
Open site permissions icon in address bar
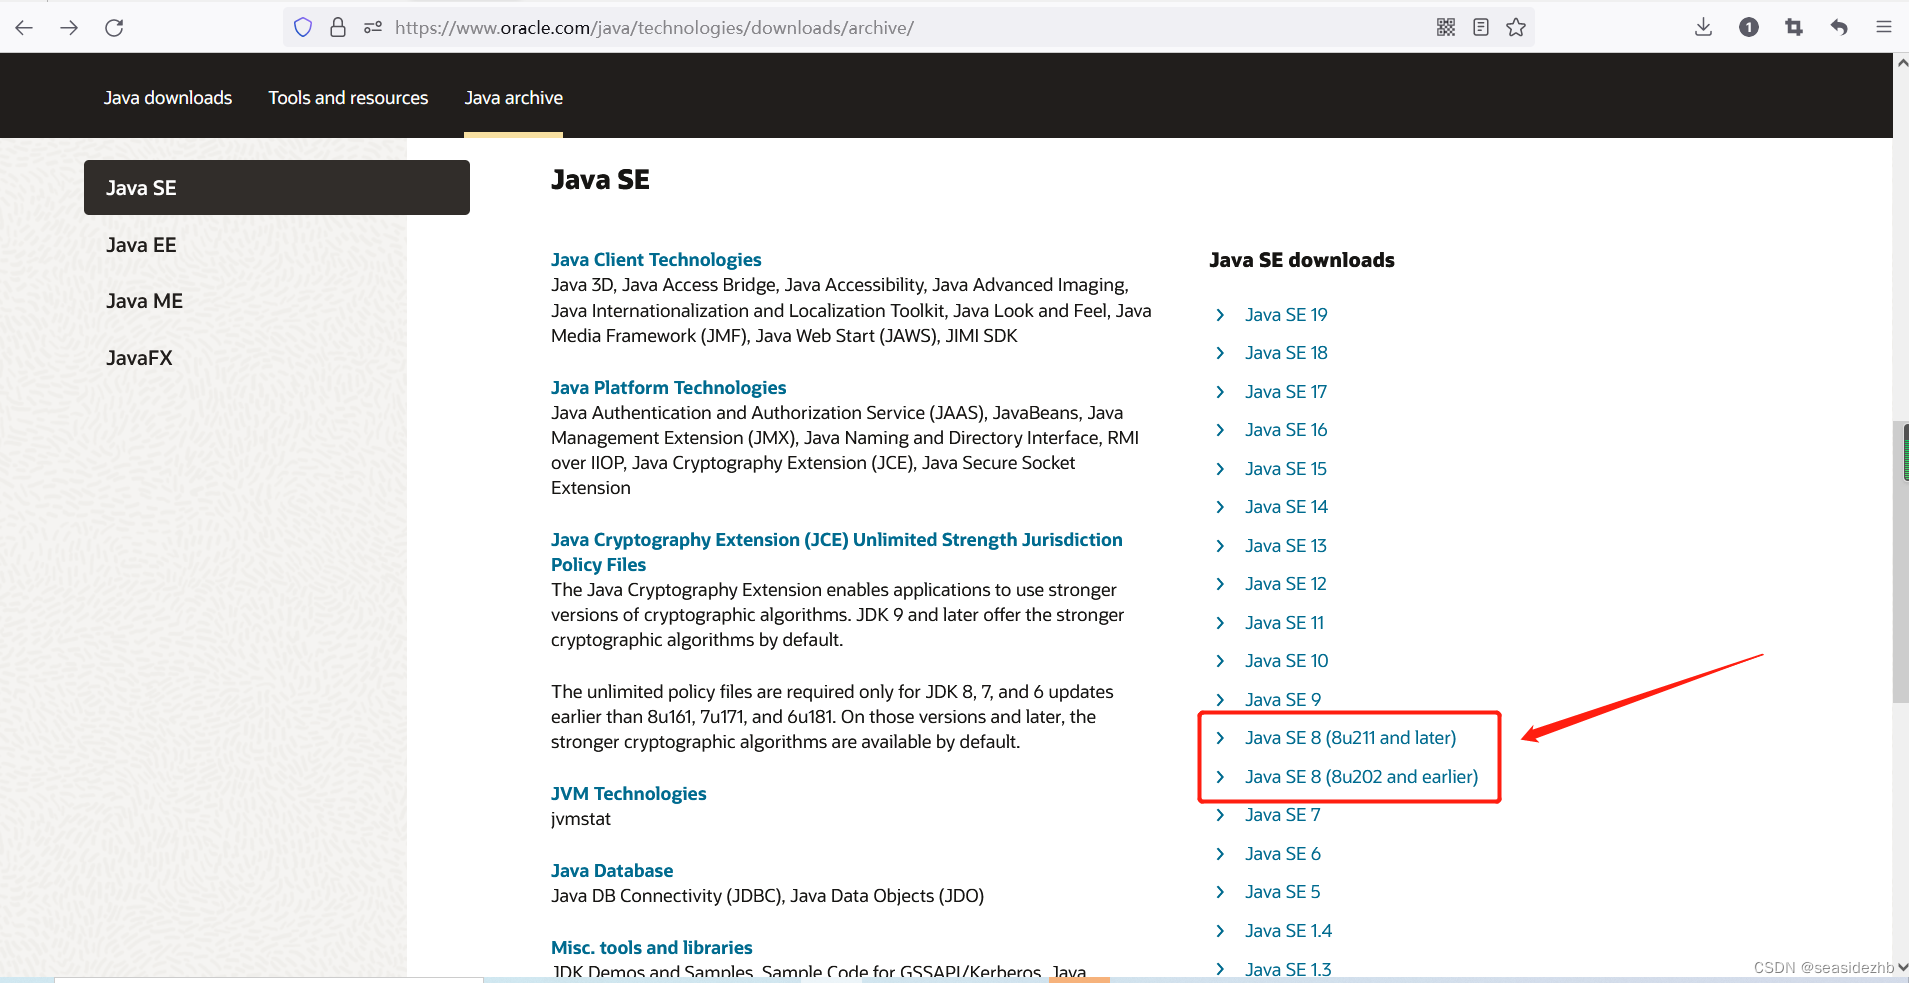(x=373, y=27)
